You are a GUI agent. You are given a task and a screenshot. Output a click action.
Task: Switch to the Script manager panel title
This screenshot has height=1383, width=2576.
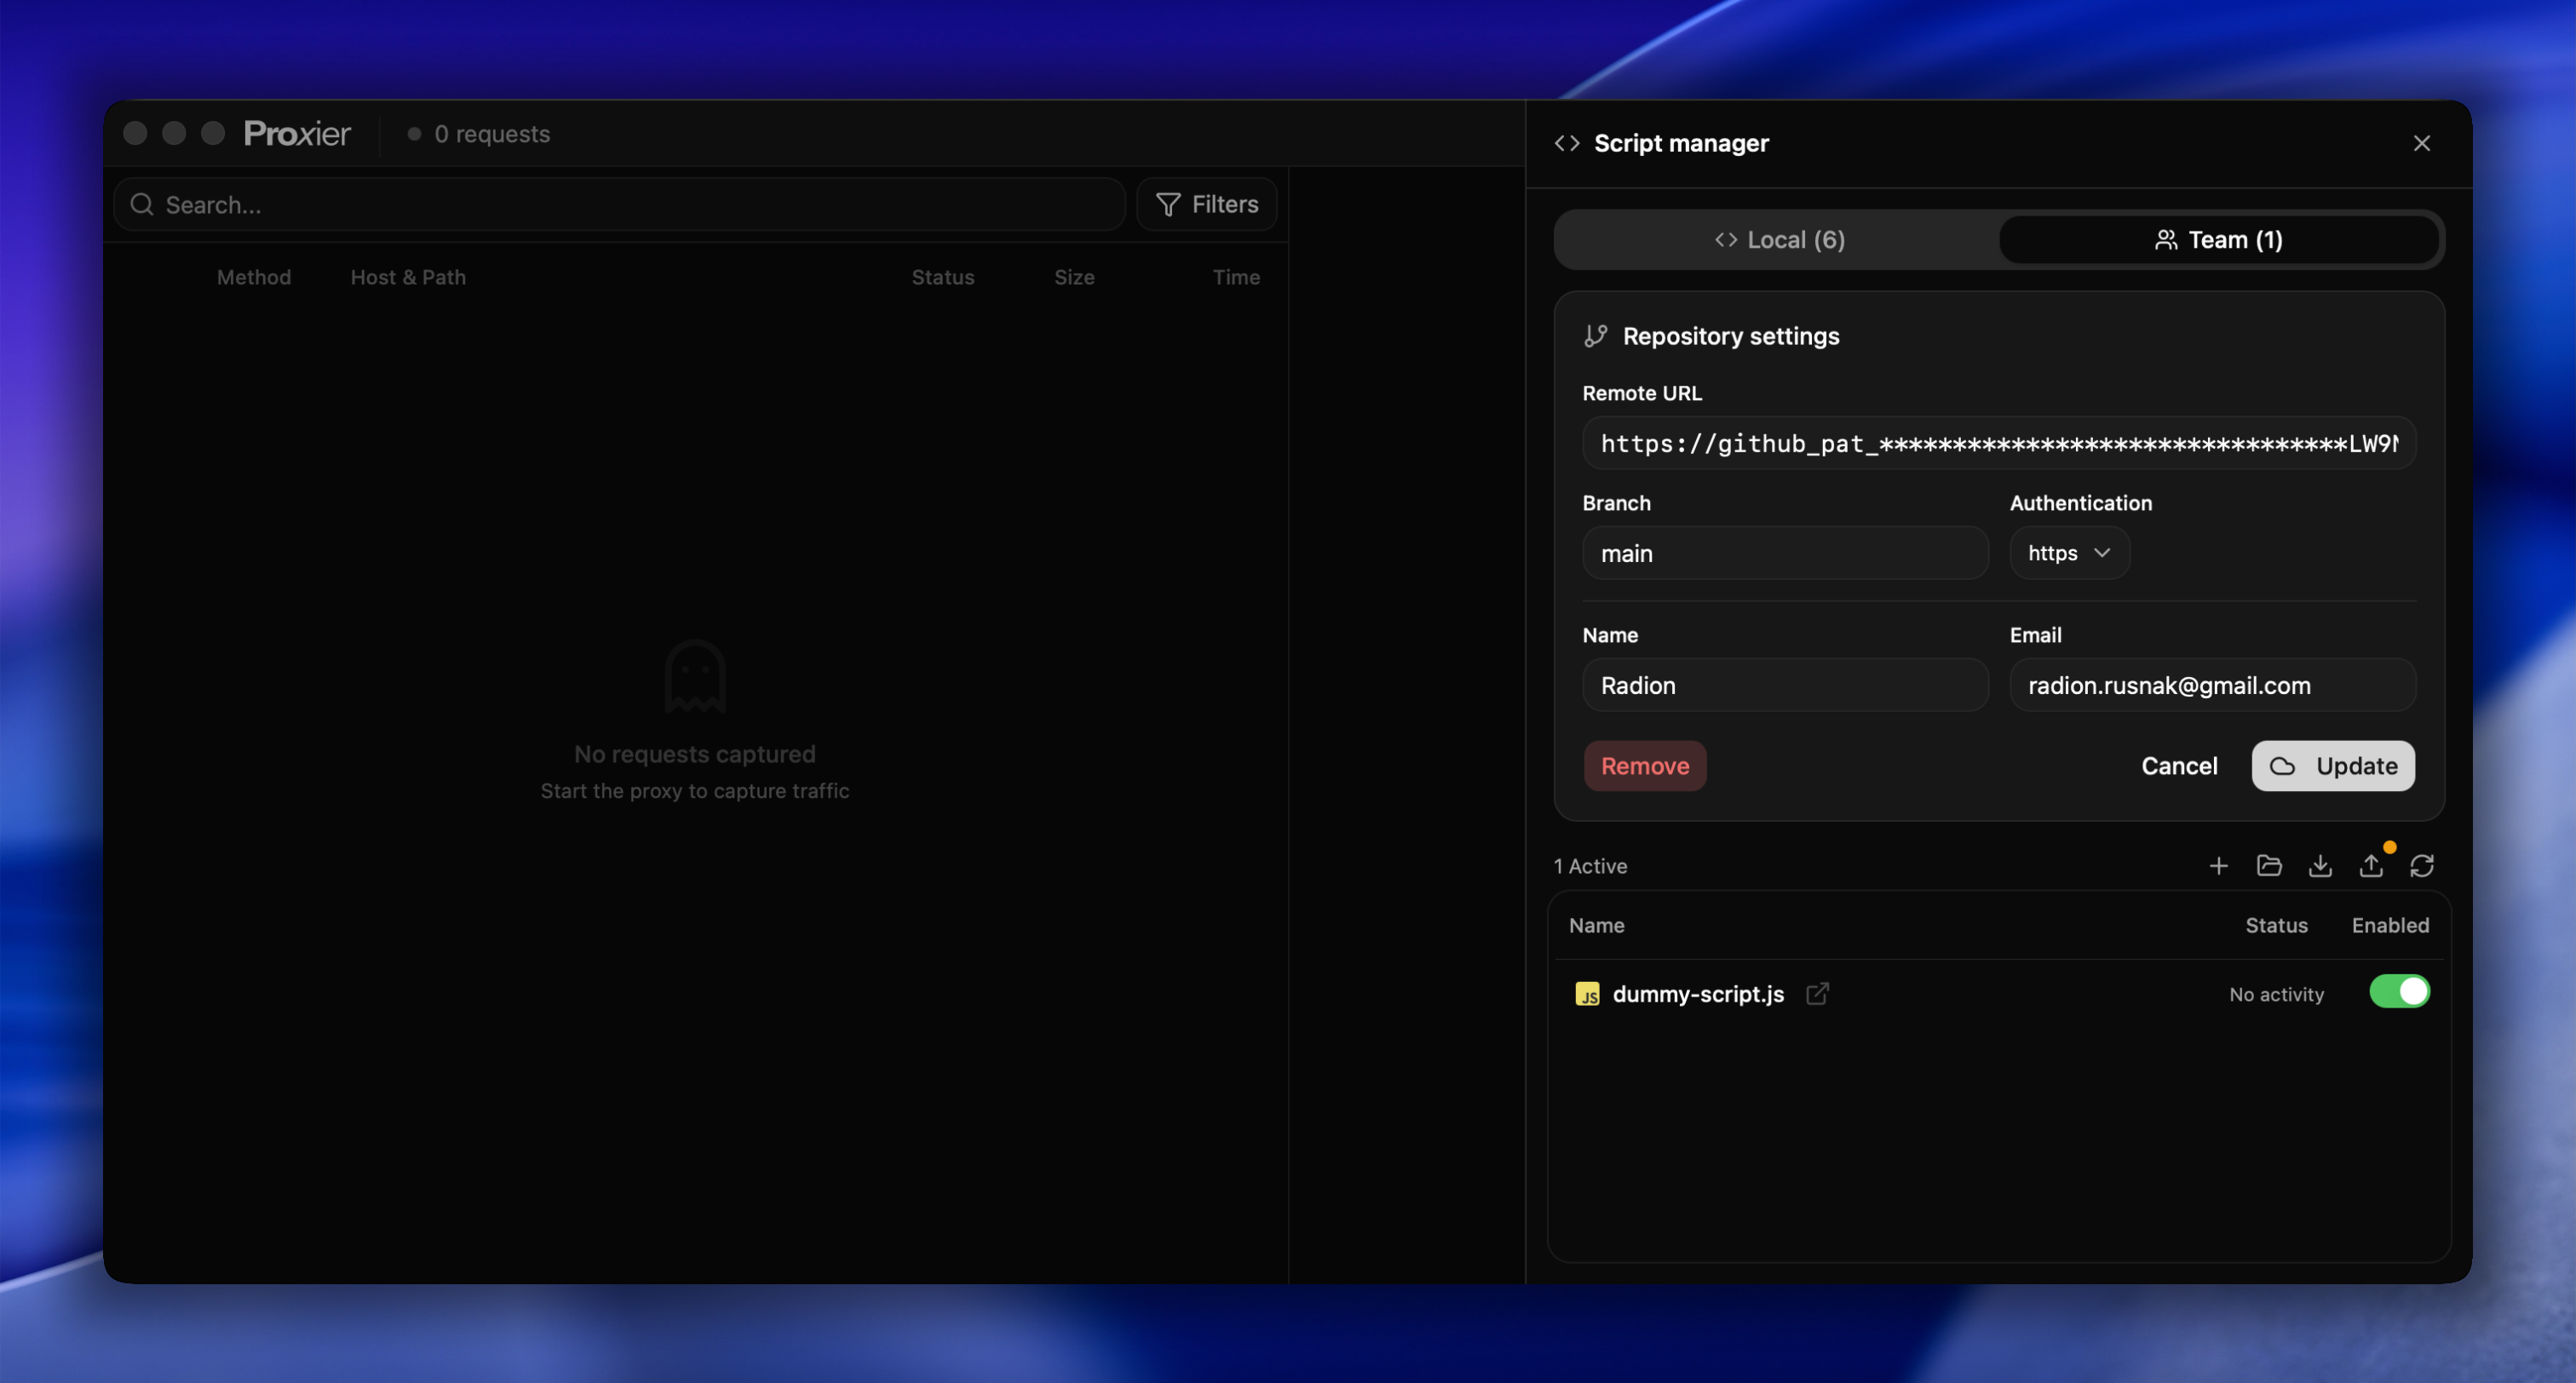1681,143
